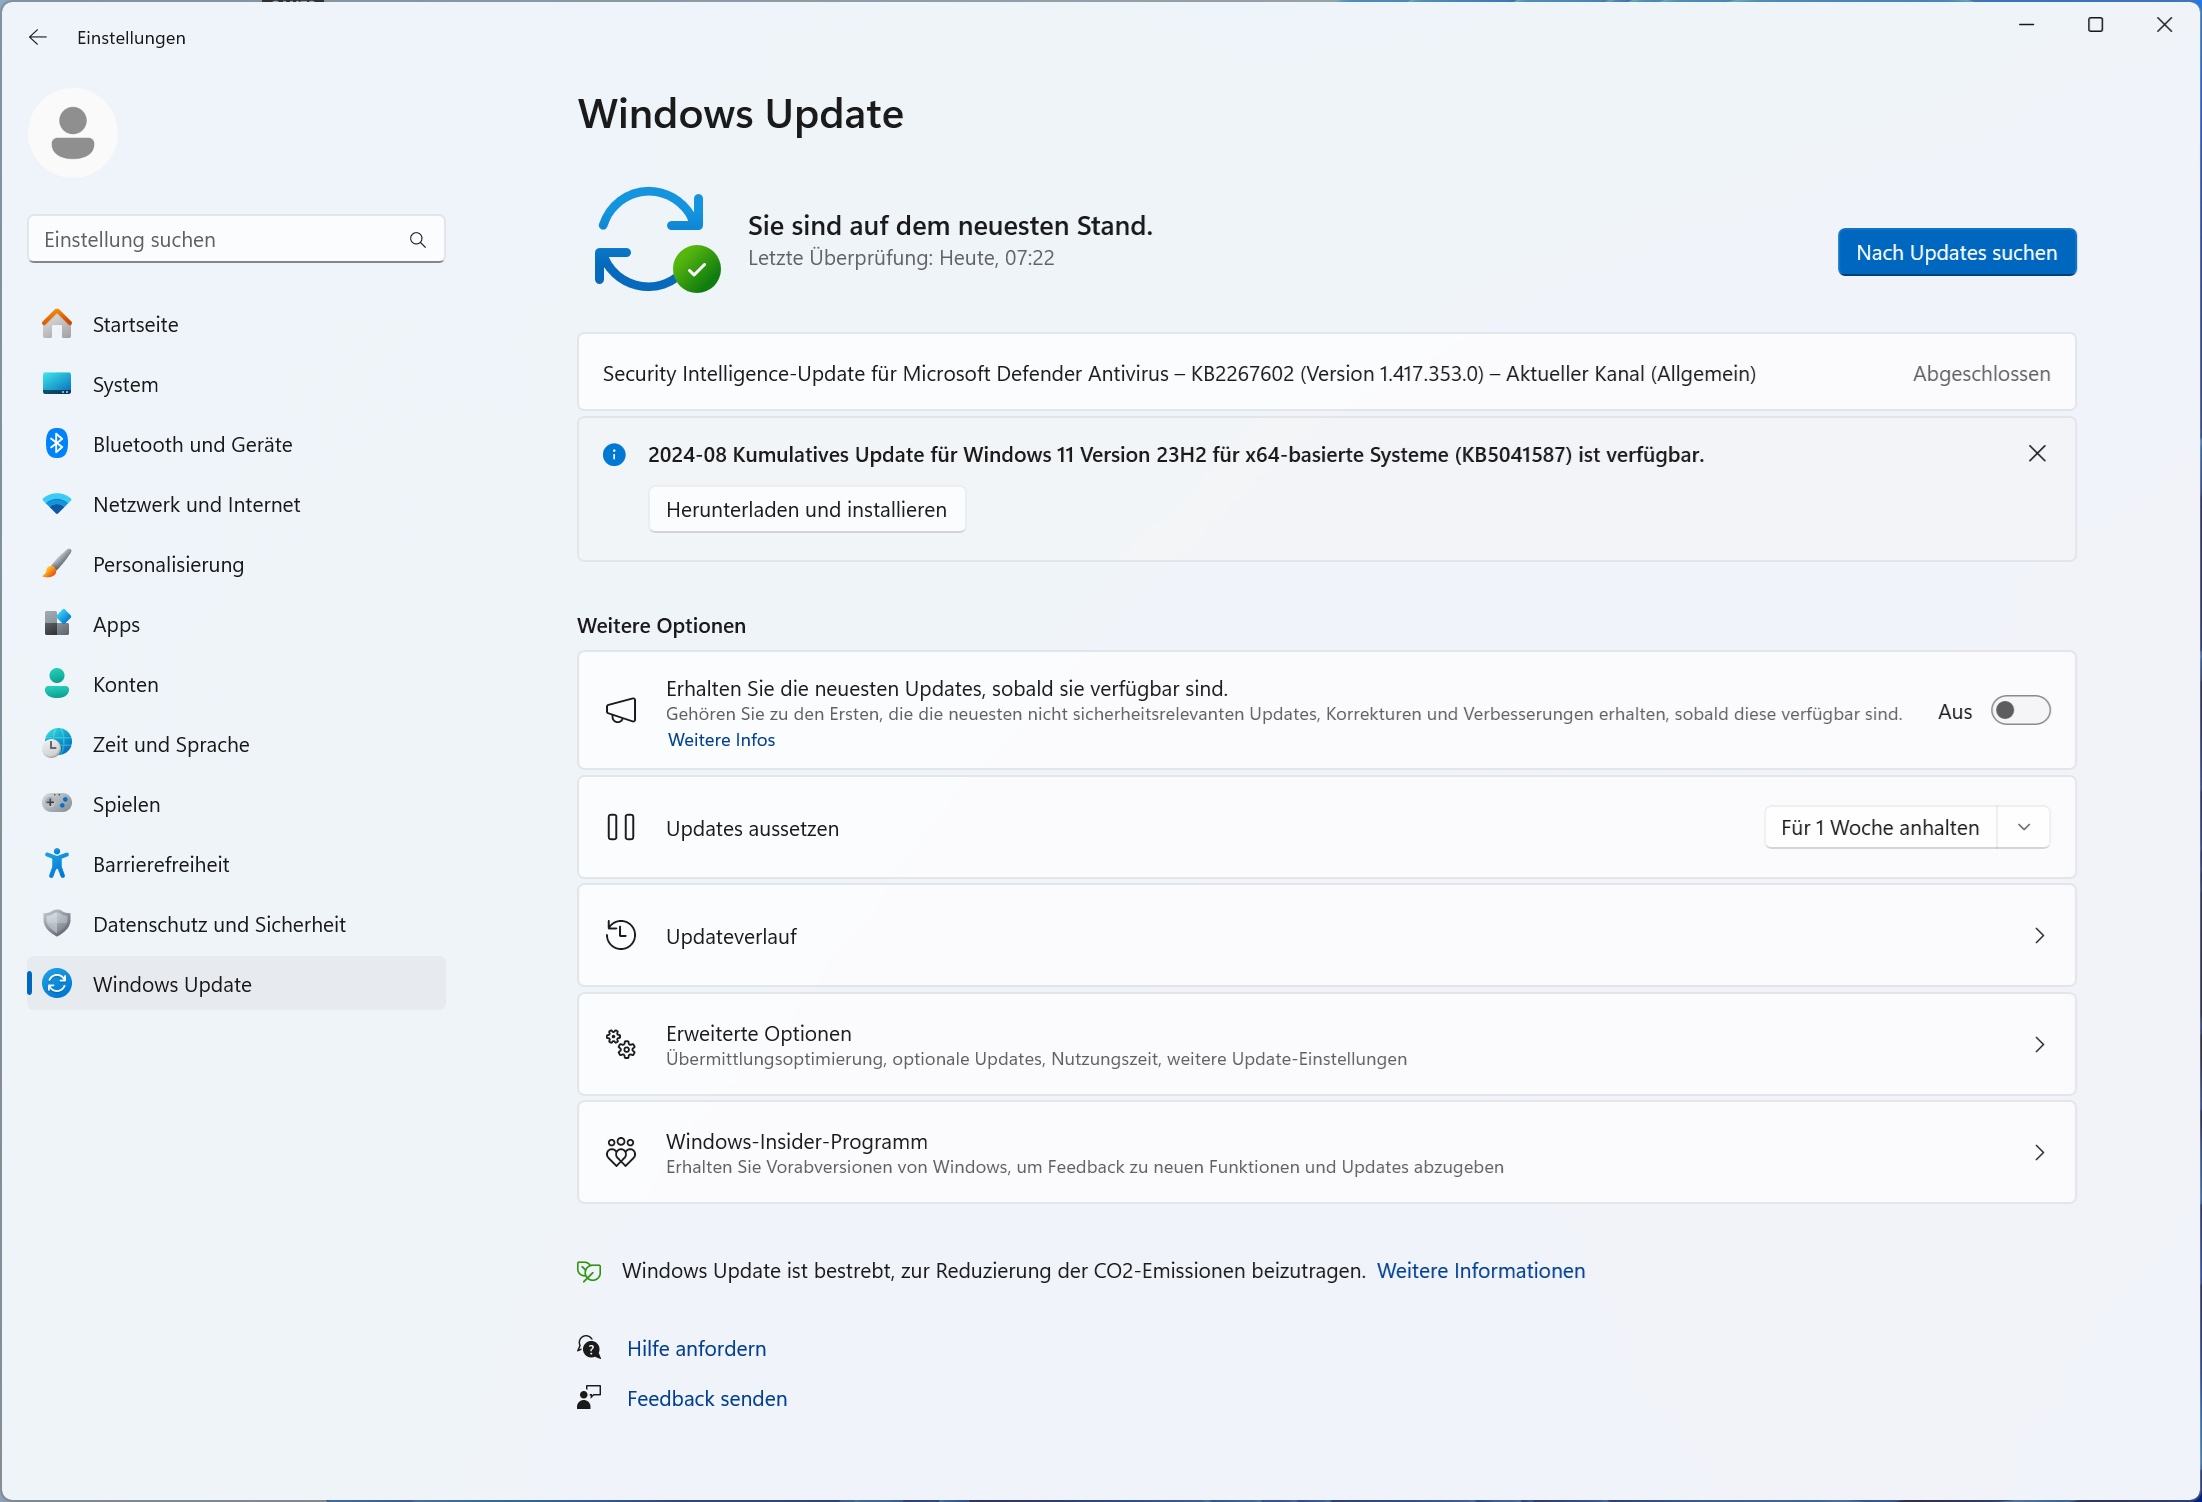Click the Barrierefreiheit accessibility icon
The width and height of the screenshot is (2202, 1502).
(x=57, y=864)
